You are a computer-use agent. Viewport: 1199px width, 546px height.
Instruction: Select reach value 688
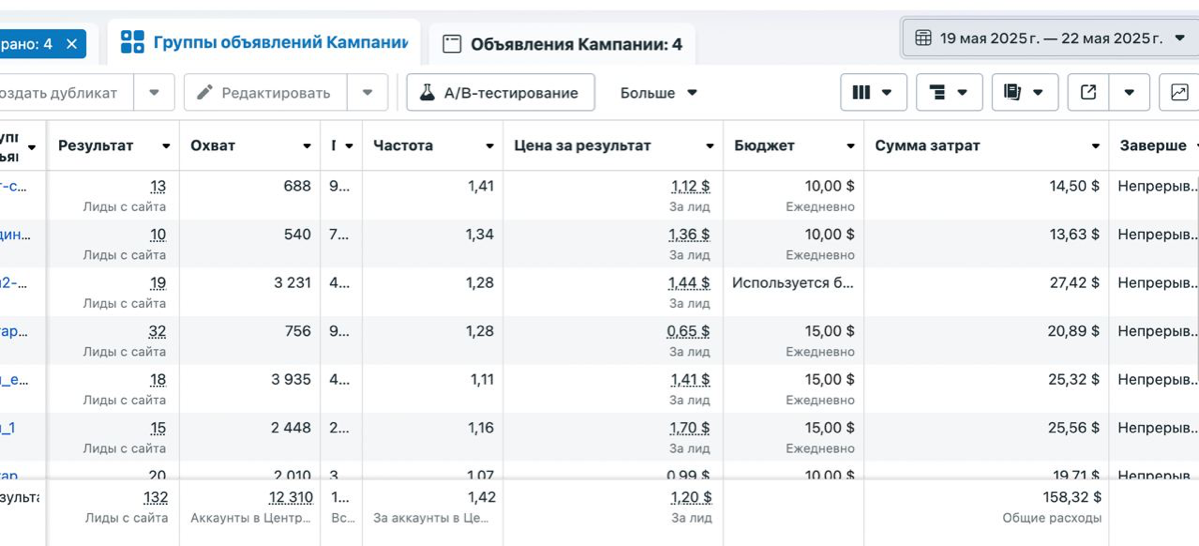click(297, 186)
